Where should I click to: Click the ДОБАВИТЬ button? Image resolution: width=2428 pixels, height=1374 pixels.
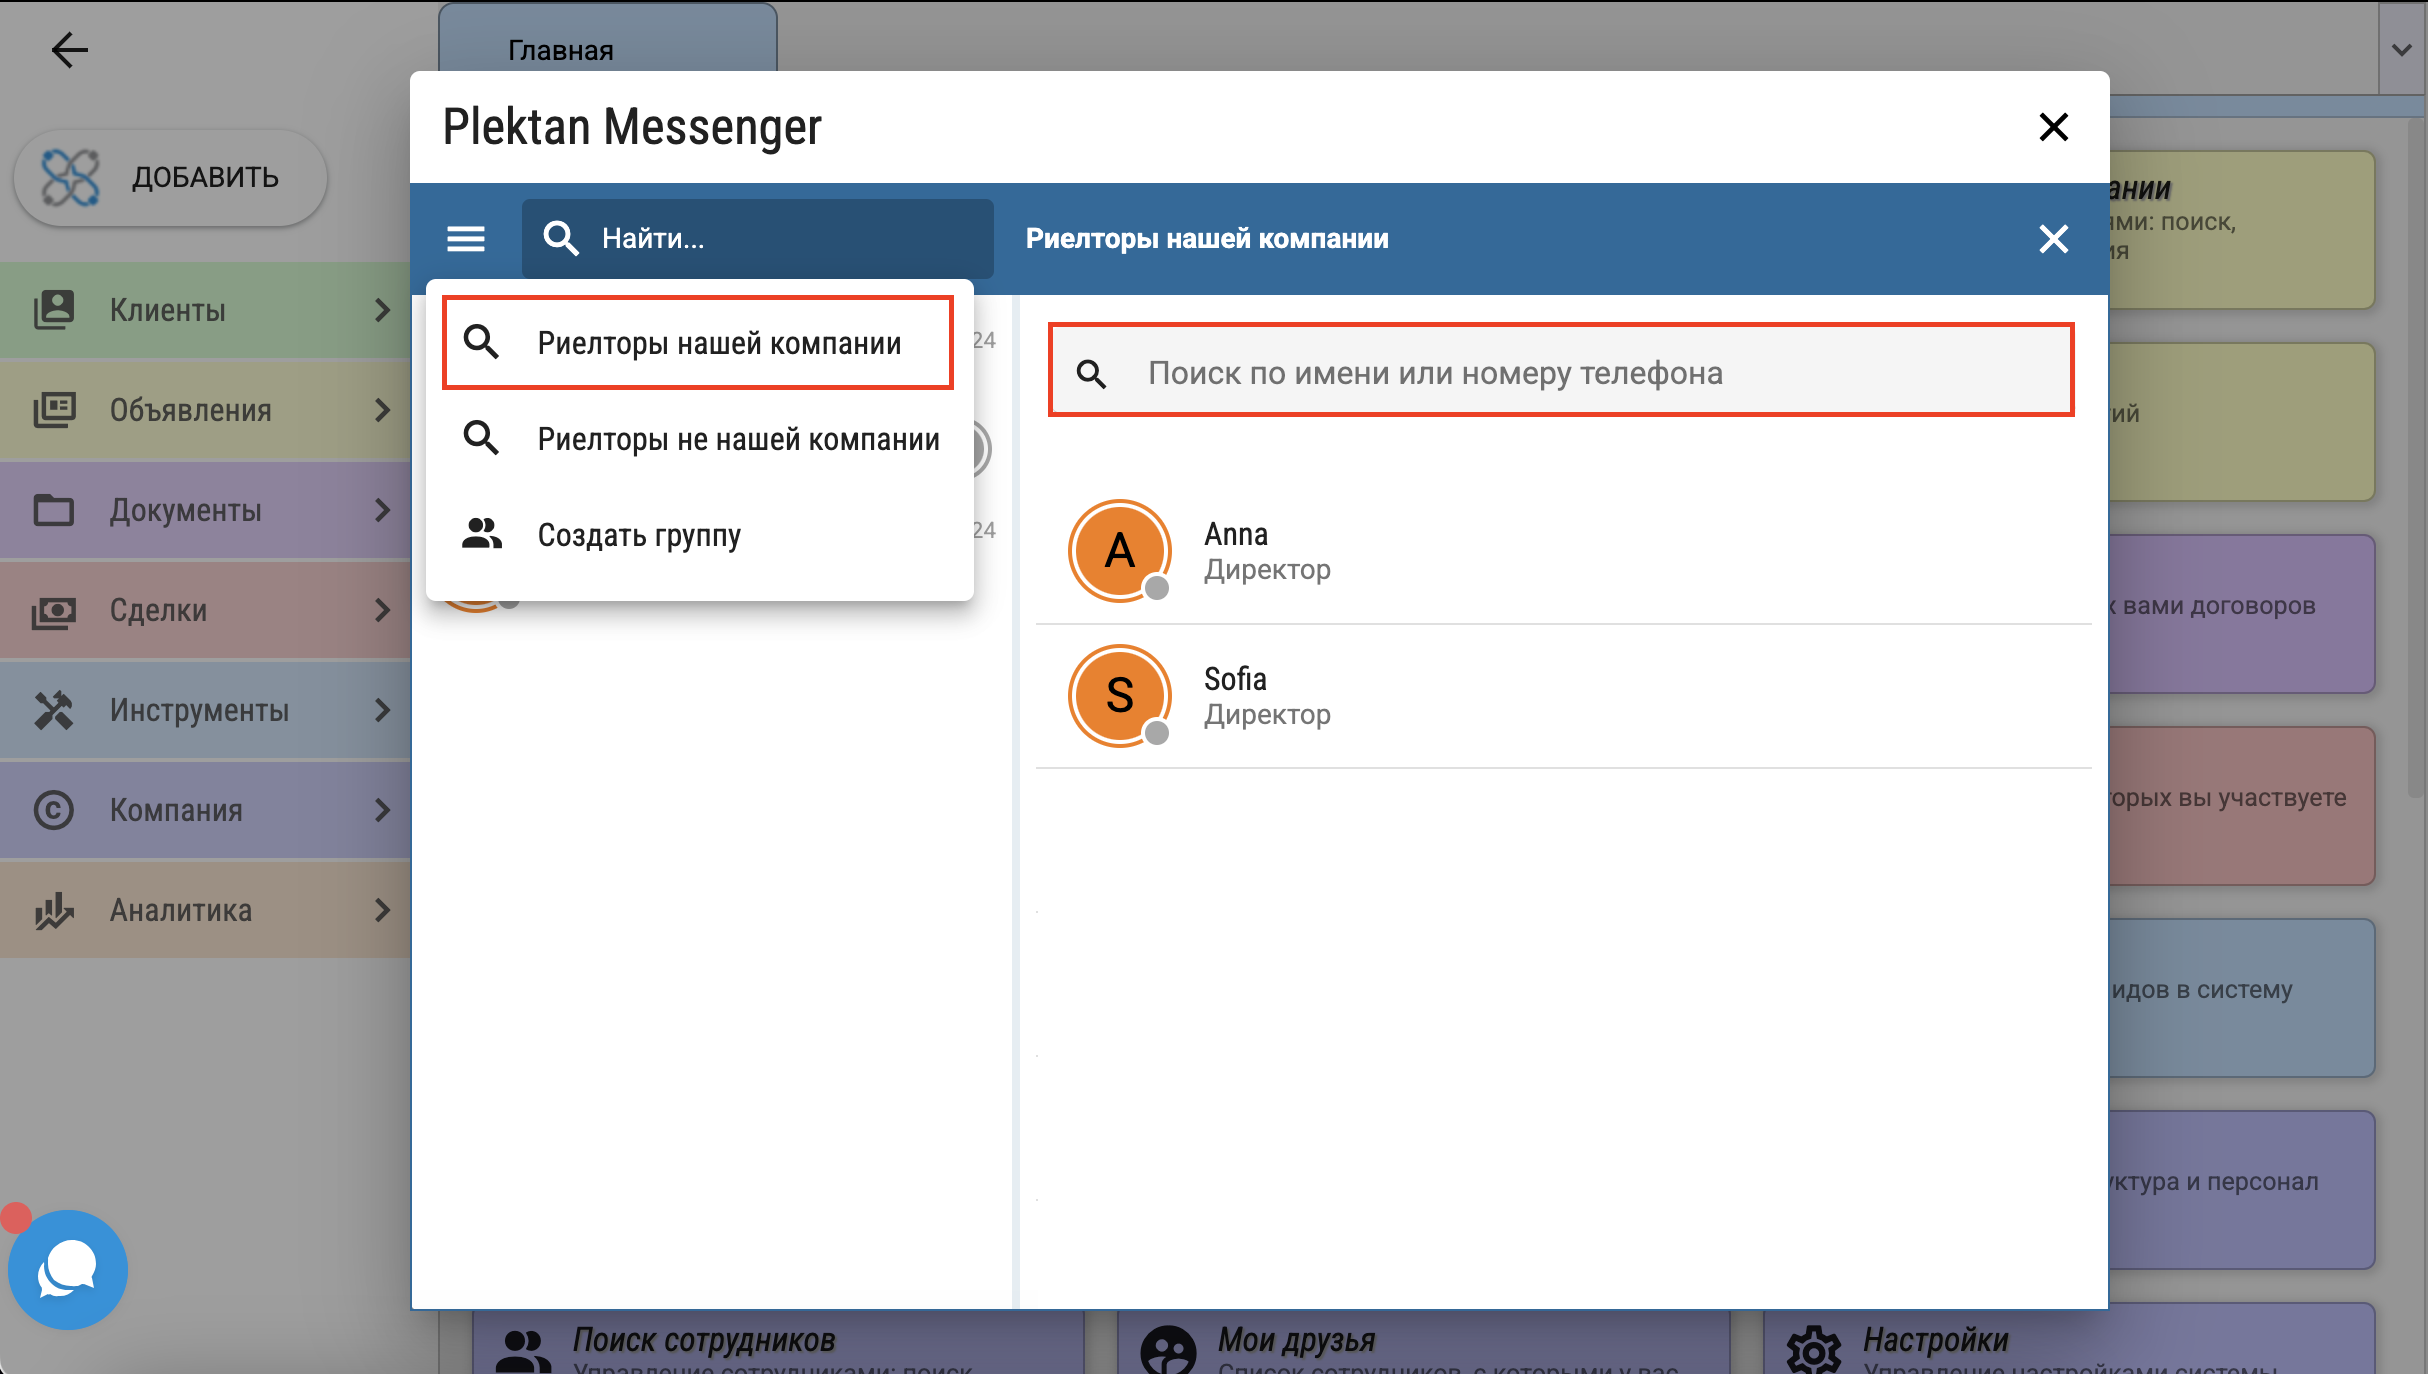point(170,178)
